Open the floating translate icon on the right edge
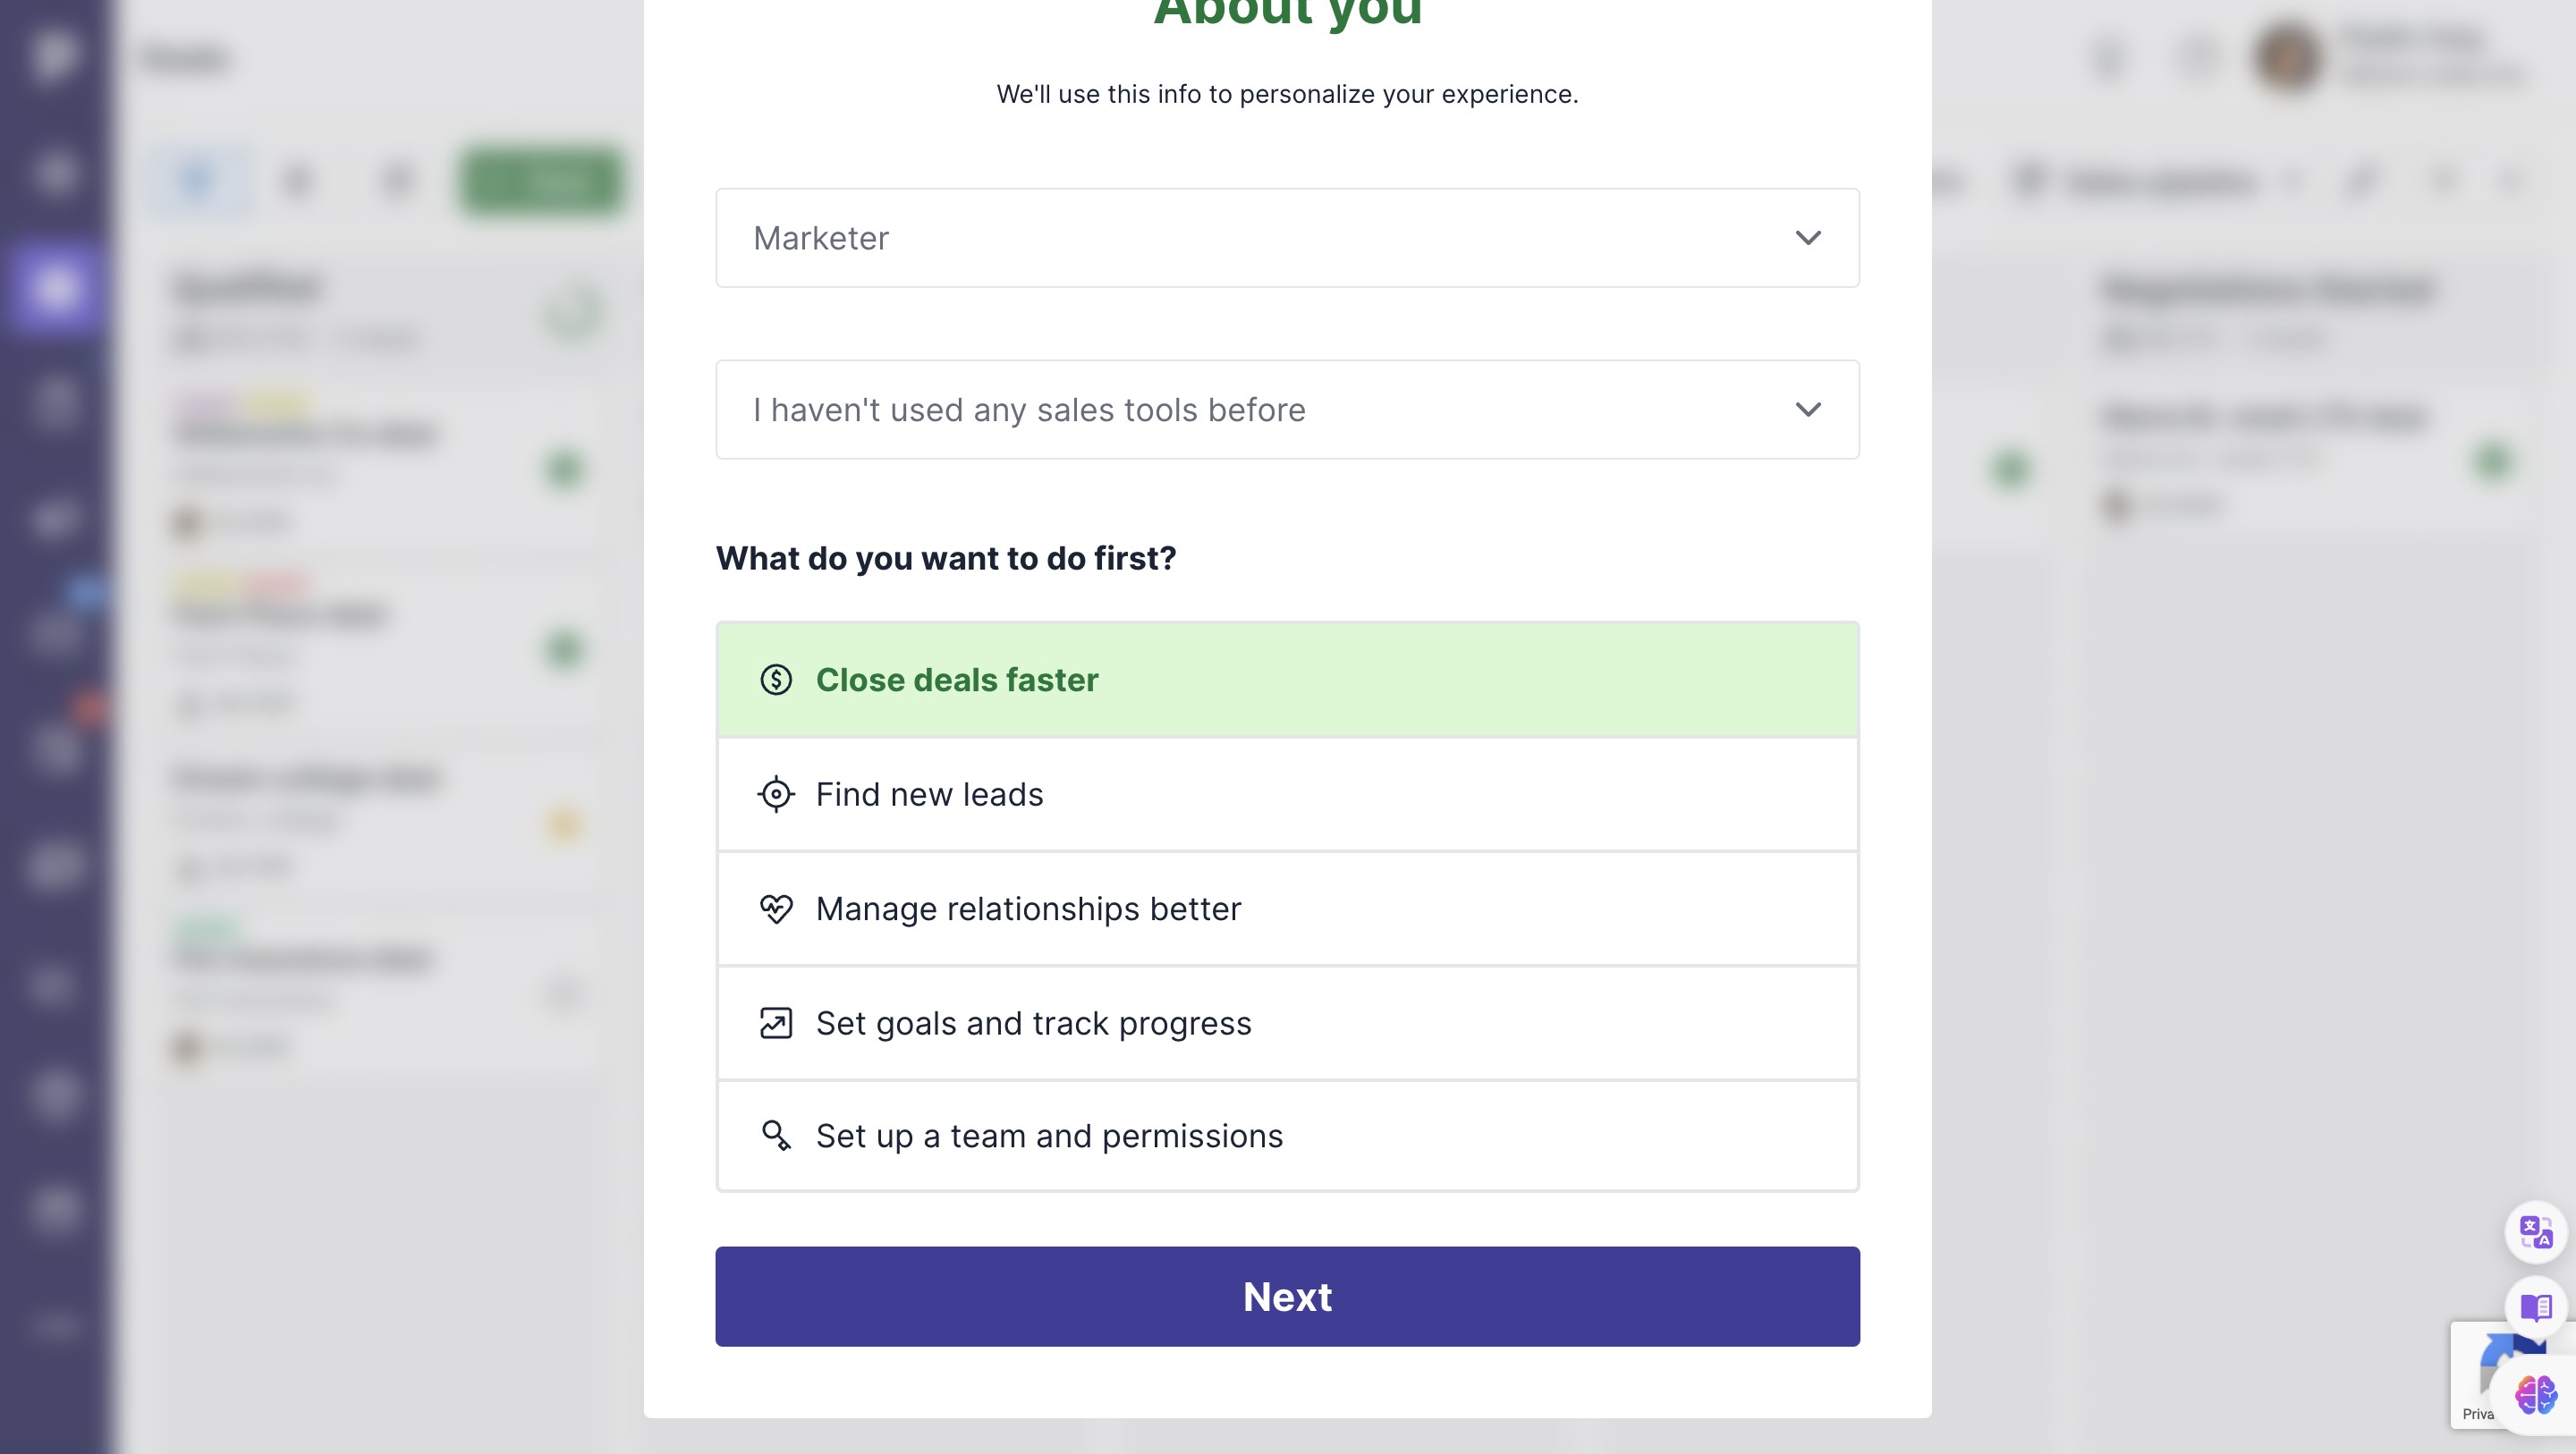Screen dimensions: 2576x1454 pyautogui.click(x=2535, y=1232)
